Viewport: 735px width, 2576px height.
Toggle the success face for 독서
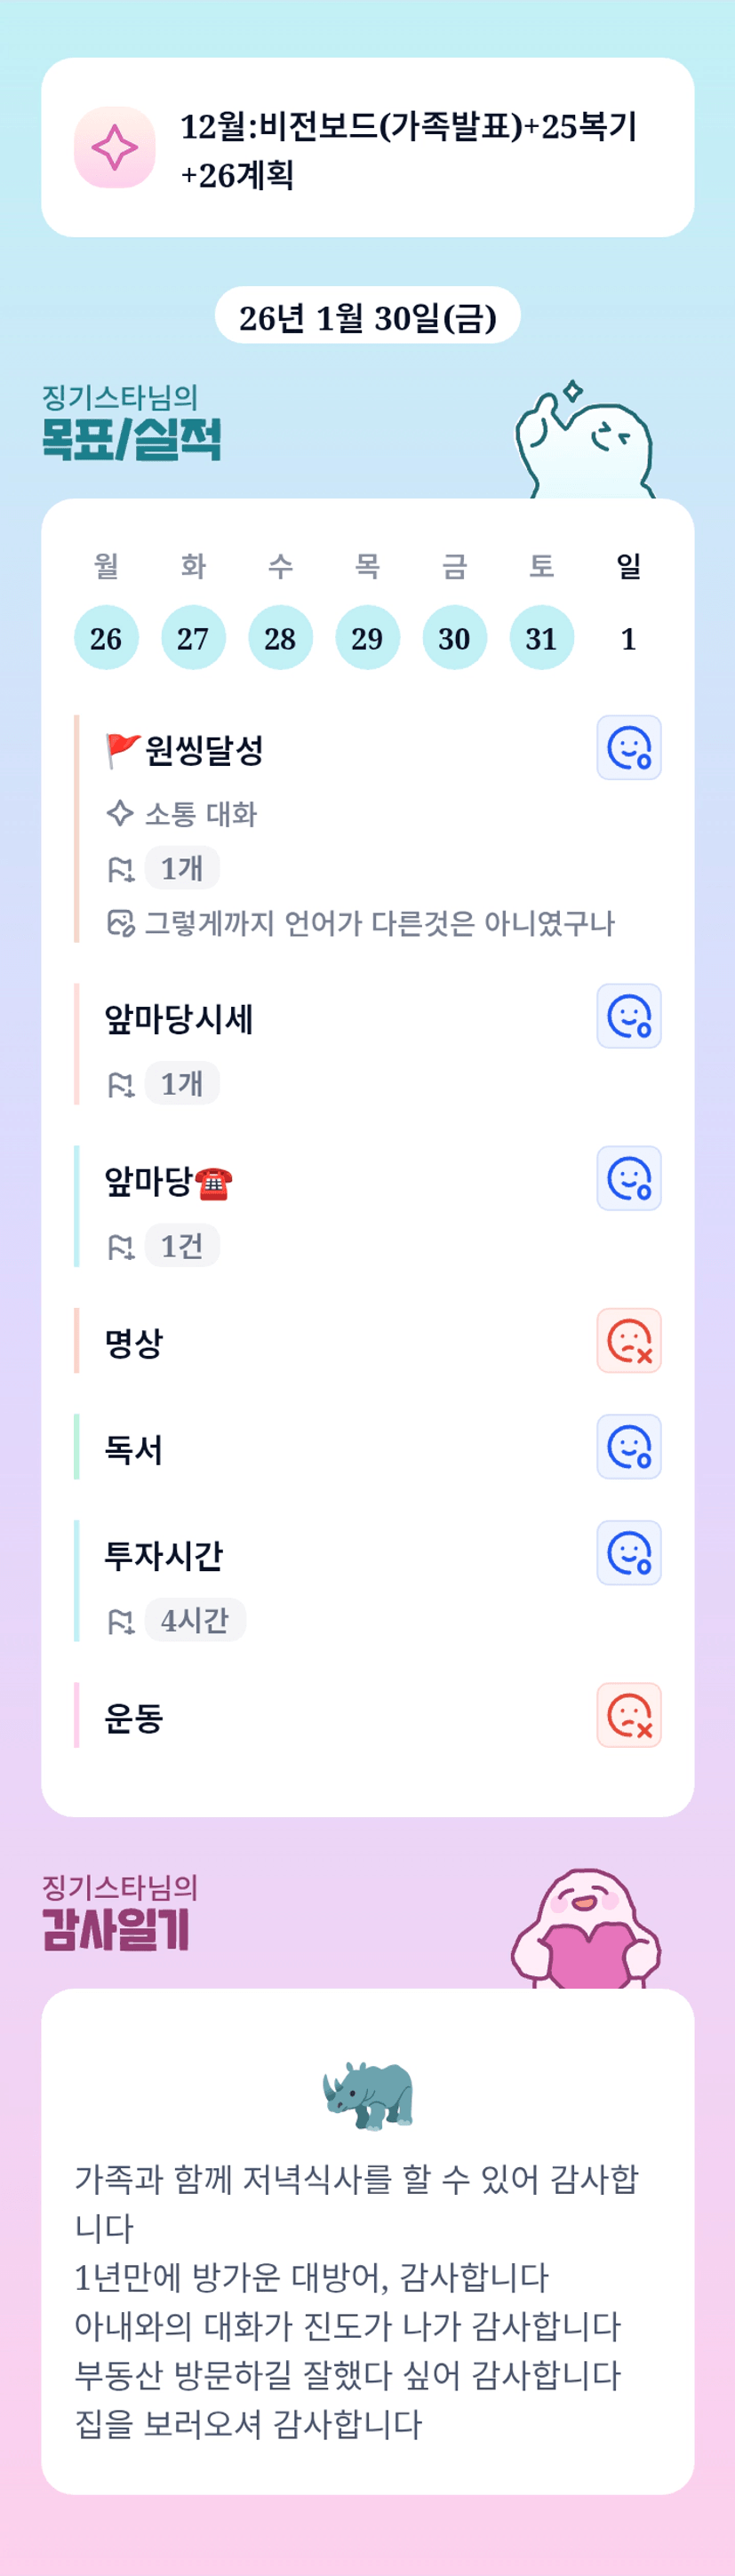(628, 1447)
